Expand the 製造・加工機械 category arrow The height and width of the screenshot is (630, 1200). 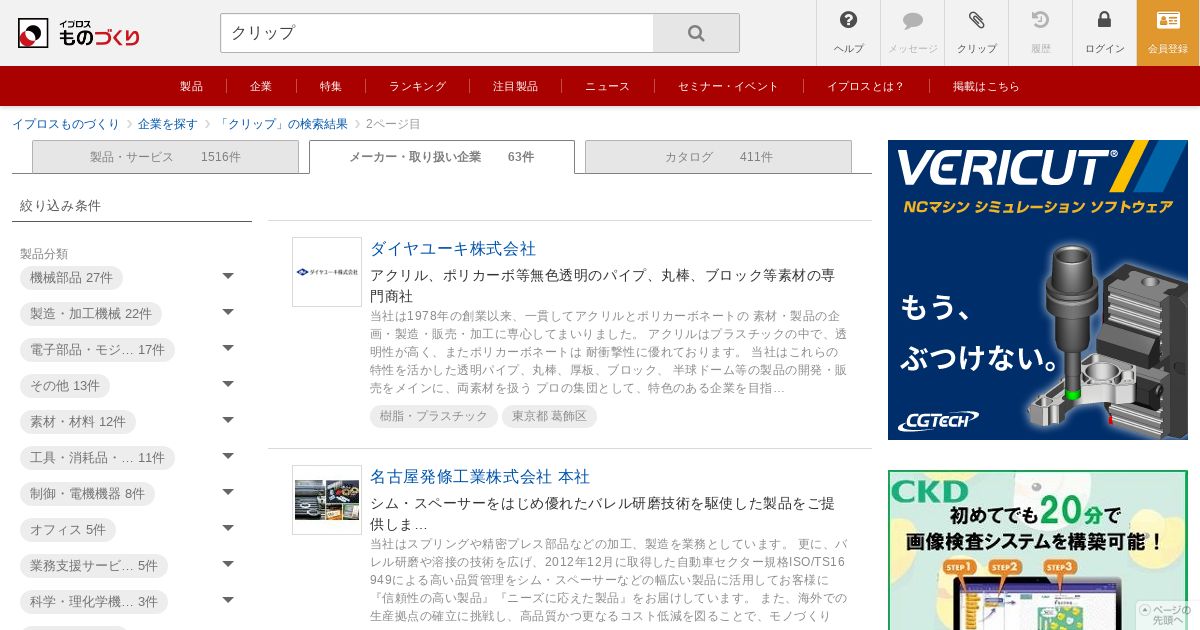click(x=228, y=312)
